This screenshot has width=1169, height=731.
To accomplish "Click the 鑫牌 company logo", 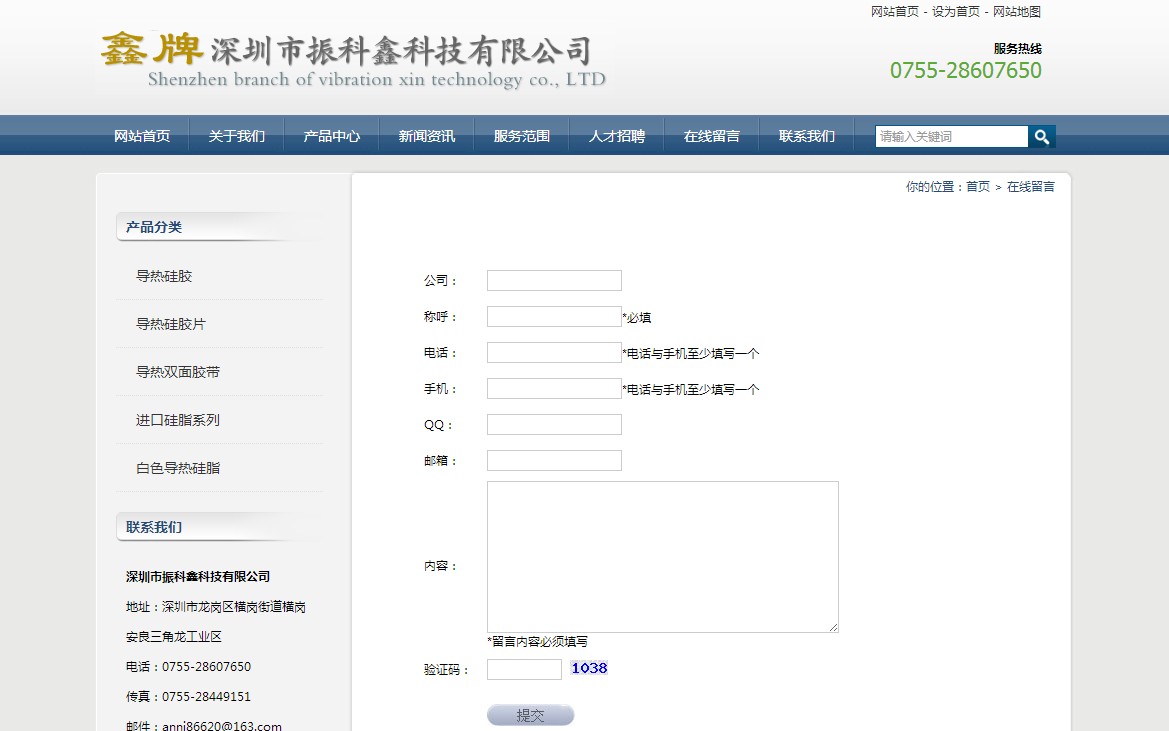I will 353,60.
